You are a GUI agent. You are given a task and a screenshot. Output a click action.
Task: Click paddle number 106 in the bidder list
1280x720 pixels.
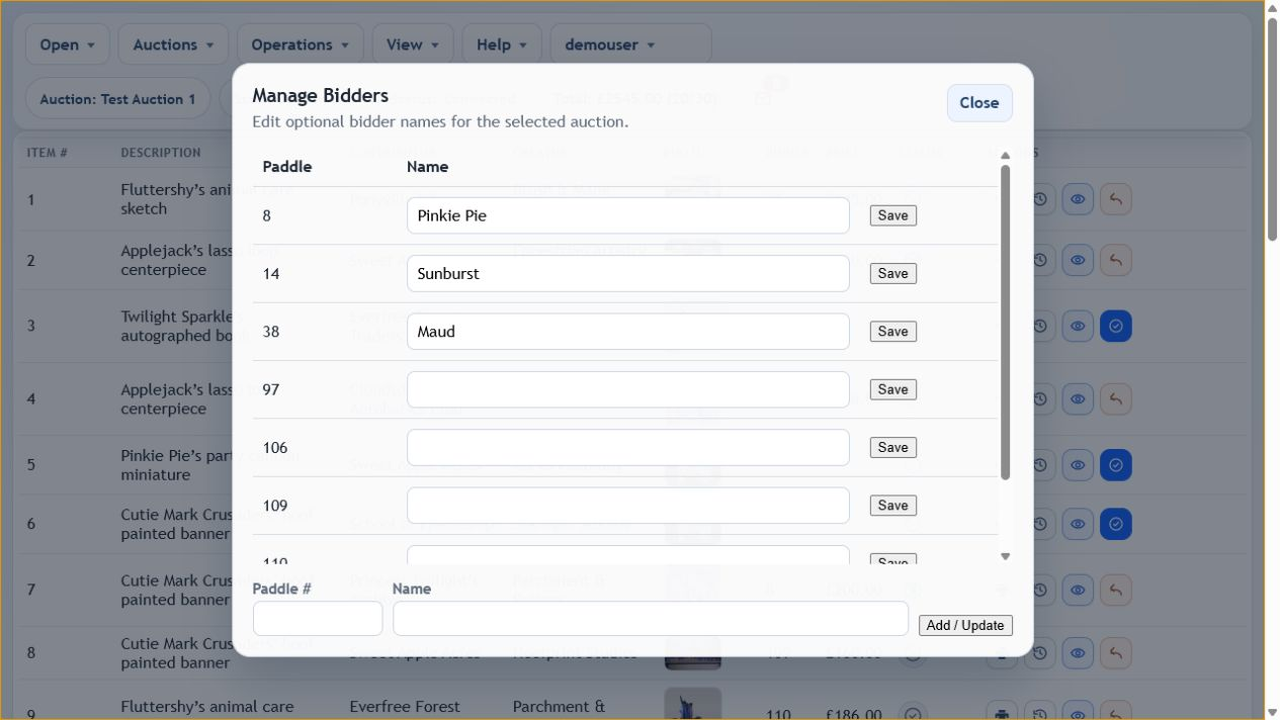[x=275, y=448]
